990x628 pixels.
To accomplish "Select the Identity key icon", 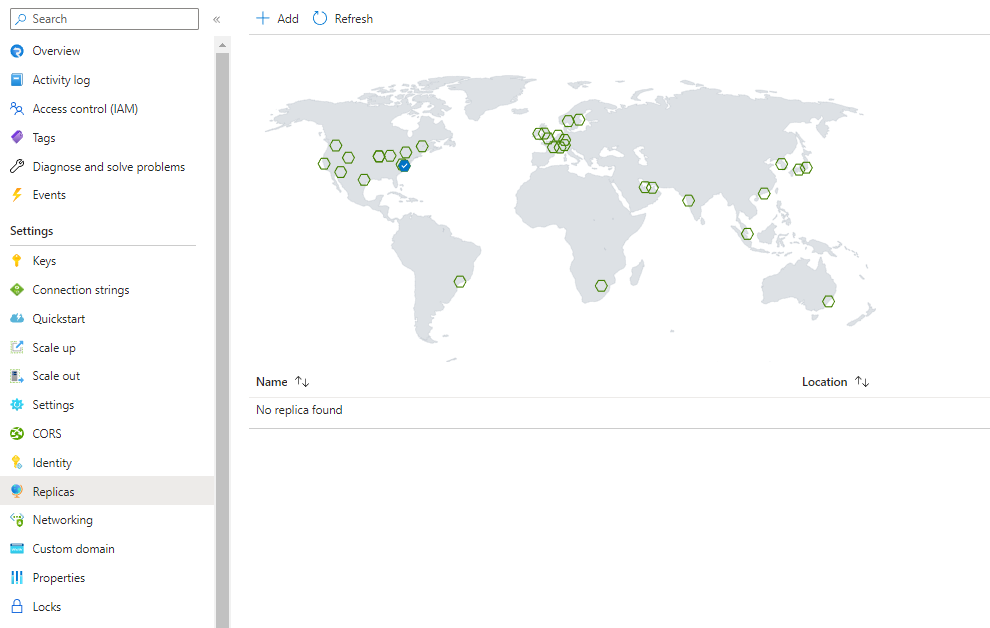I will (x=18, y=462).
